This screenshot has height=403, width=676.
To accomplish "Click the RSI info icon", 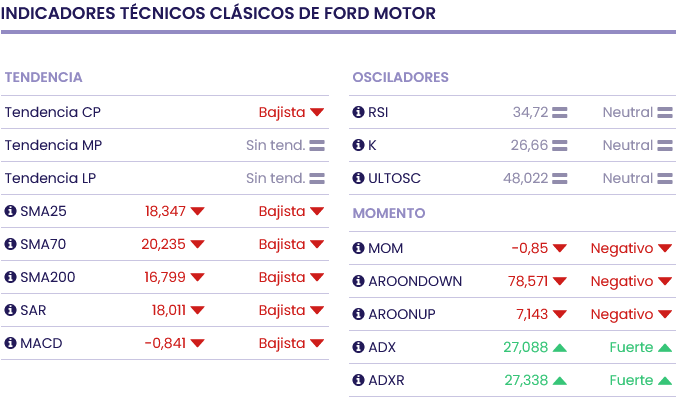I will coord(359,112).
